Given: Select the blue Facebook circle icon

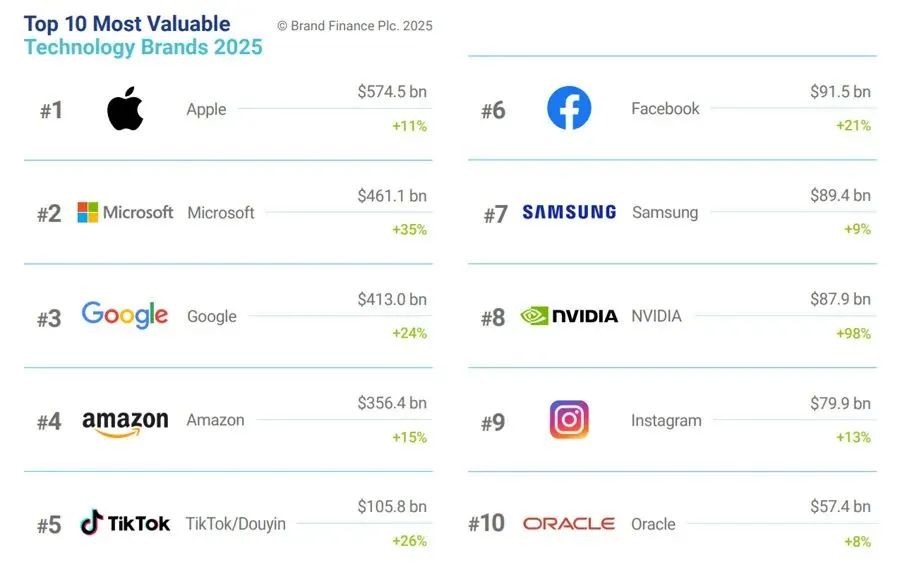Looking at the screenshot, I should [569, 108].
